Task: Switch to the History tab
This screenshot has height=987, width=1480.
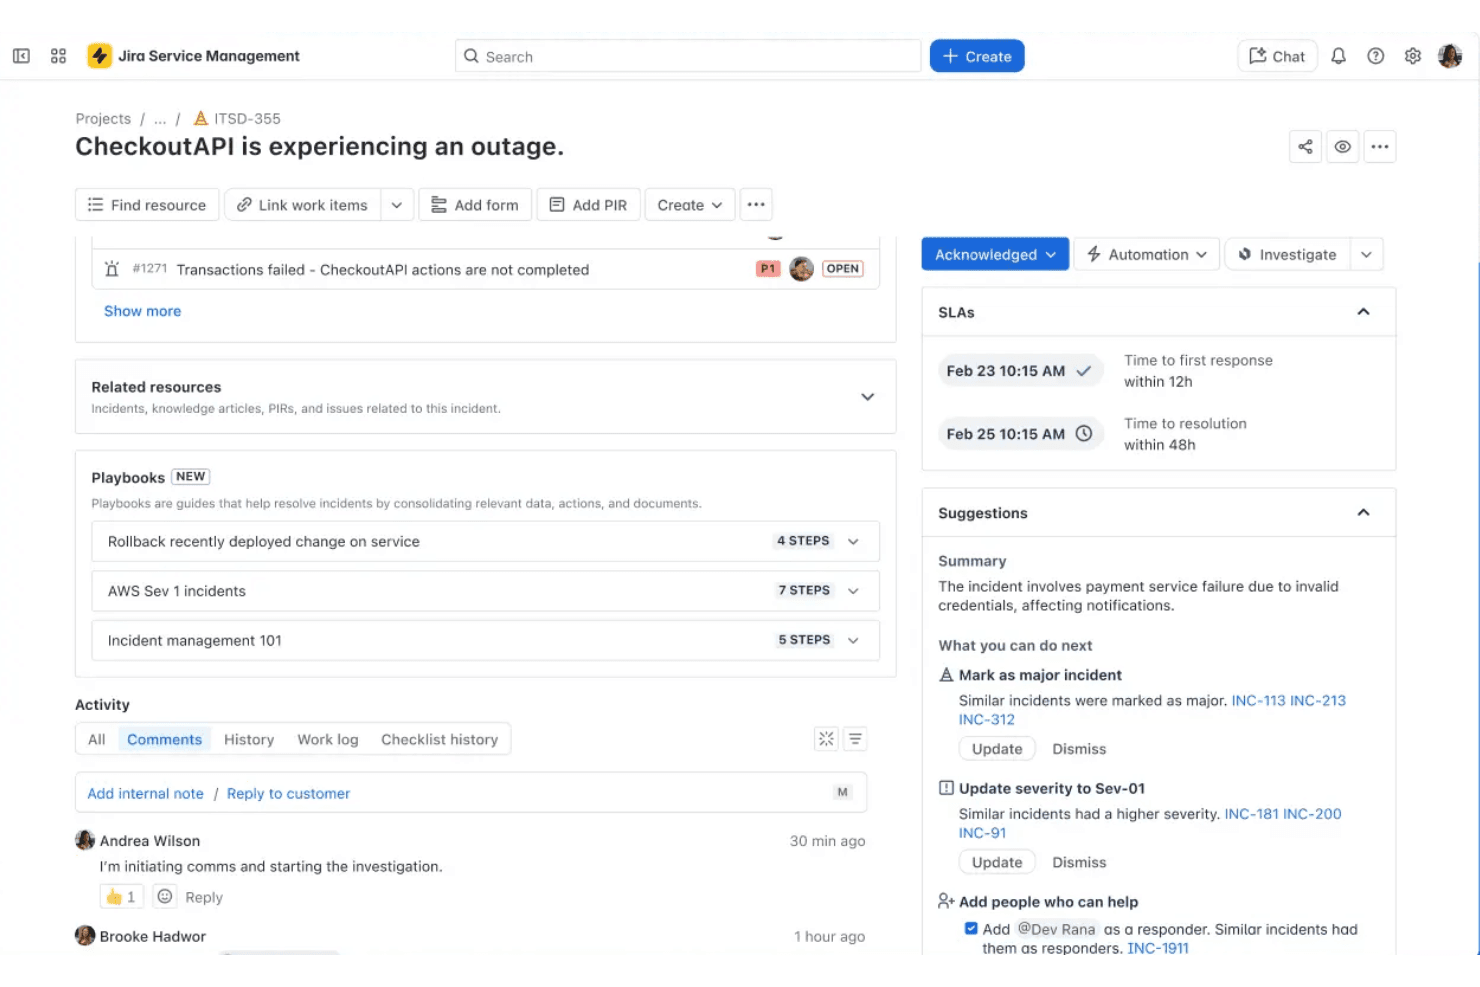Action: coord(249,740)
